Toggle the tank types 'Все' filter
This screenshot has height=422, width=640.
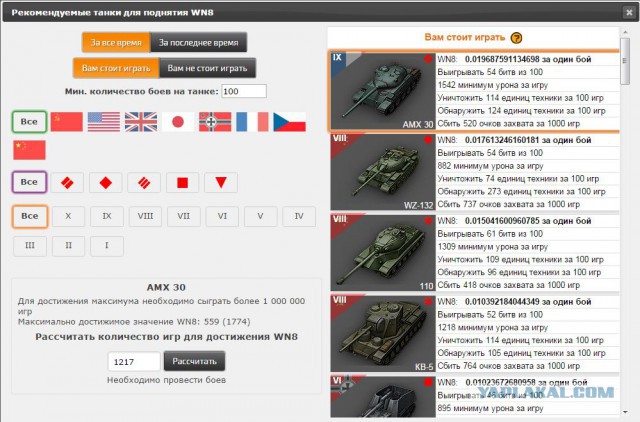tap(29, 182)
